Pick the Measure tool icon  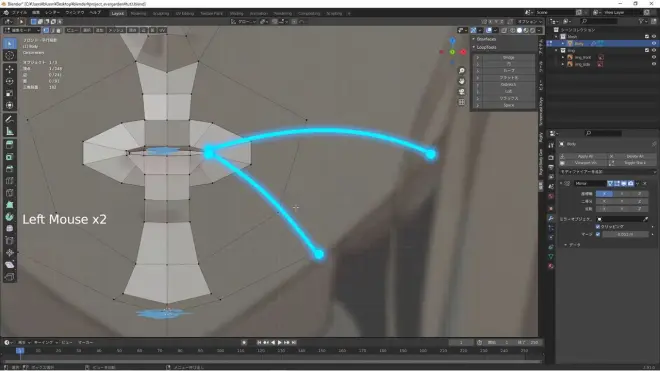[x=10, y=132]
